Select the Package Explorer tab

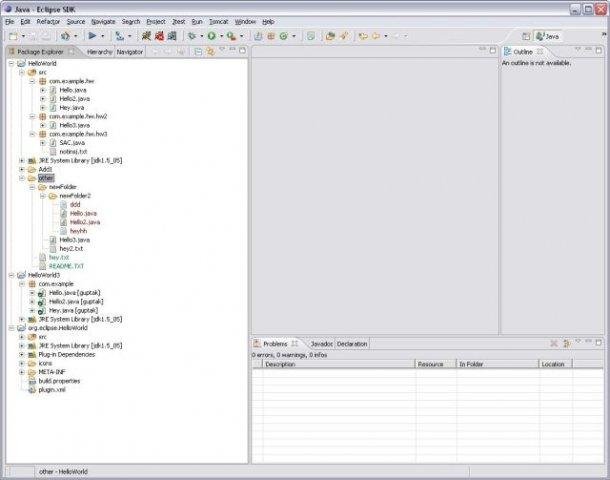click(x=41, y=52)
